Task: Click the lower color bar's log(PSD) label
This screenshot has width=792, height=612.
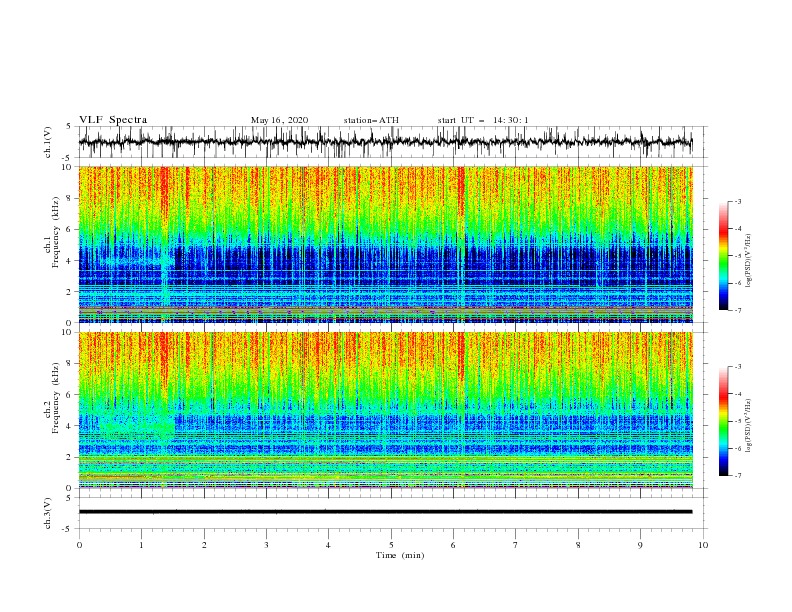Action: pos(749,425)
